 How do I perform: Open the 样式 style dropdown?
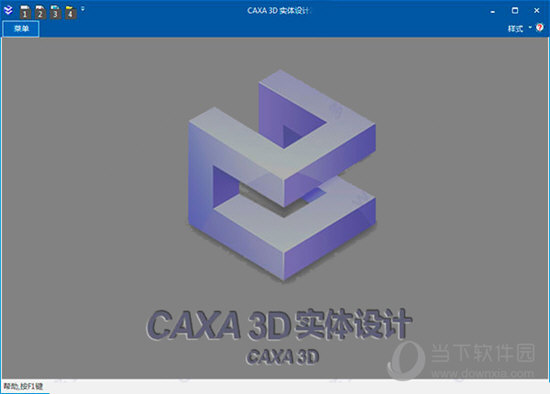519,28
